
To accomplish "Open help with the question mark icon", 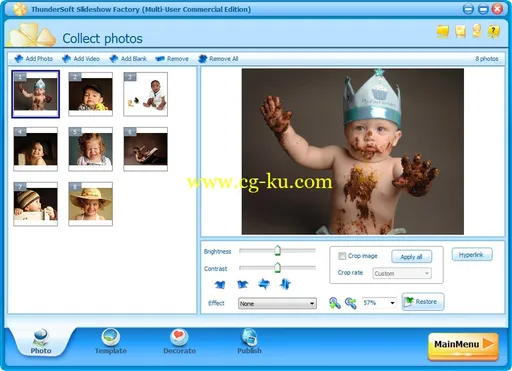I will click(x=493, y=32).
